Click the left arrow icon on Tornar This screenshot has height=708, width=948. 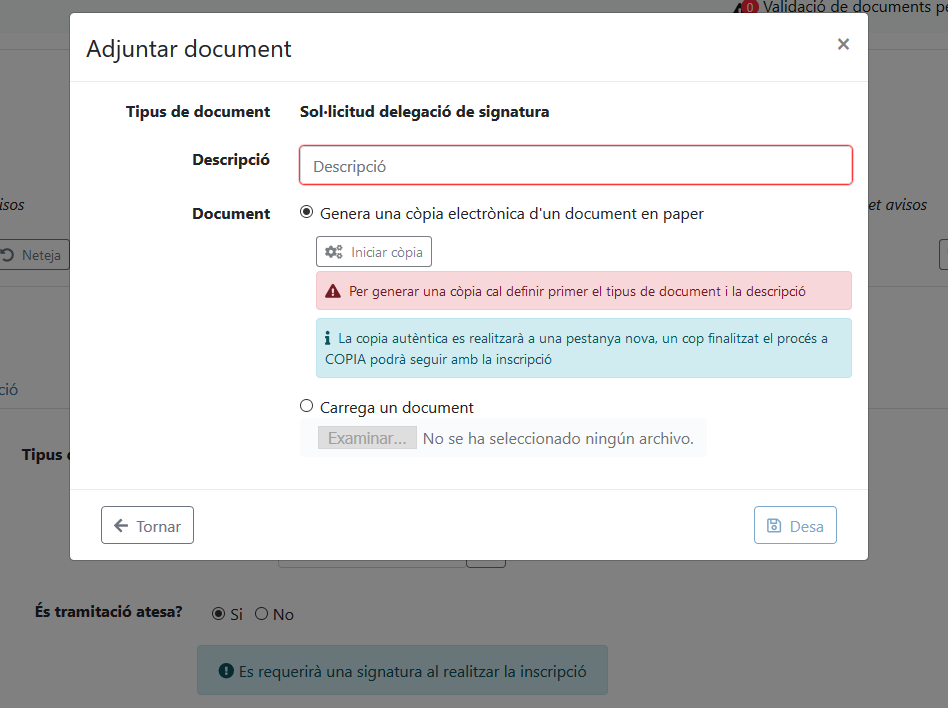click(x=121, y=526)
